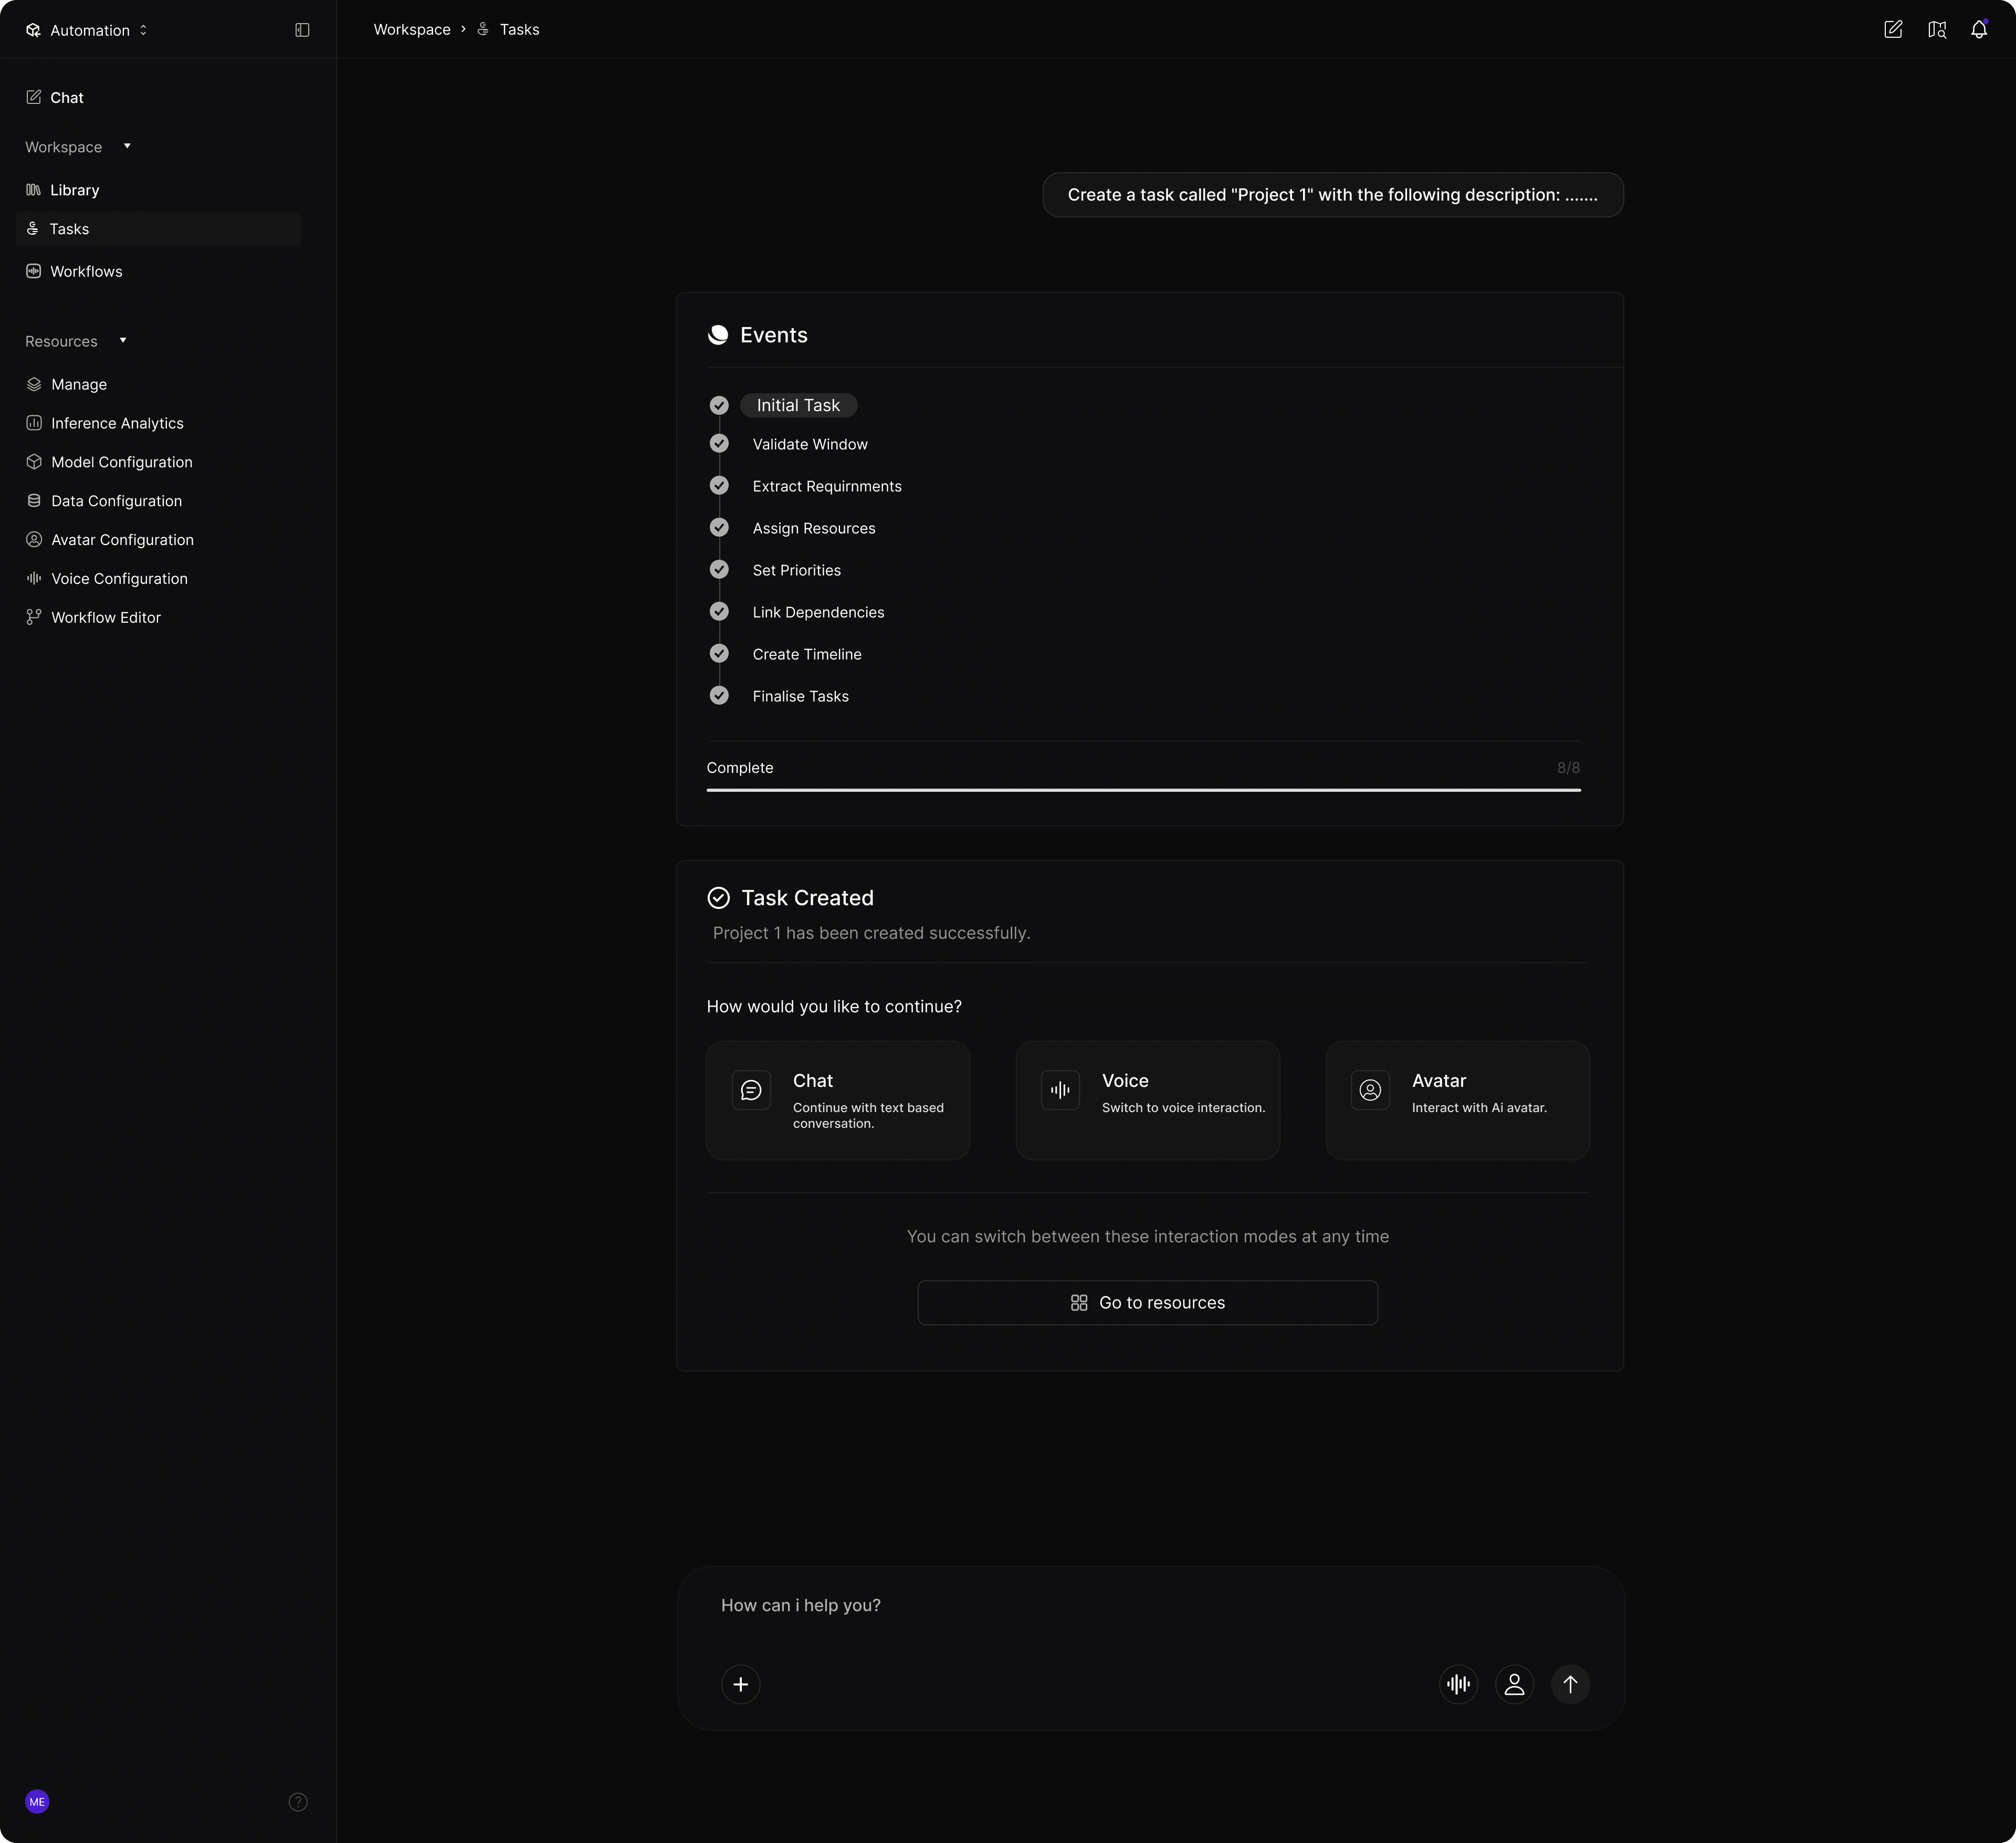Click the Go to resources button
Image resolution: width=2016 pixels, height=1843 pixels.
pyautogui.click(x=1147, y=1302)
